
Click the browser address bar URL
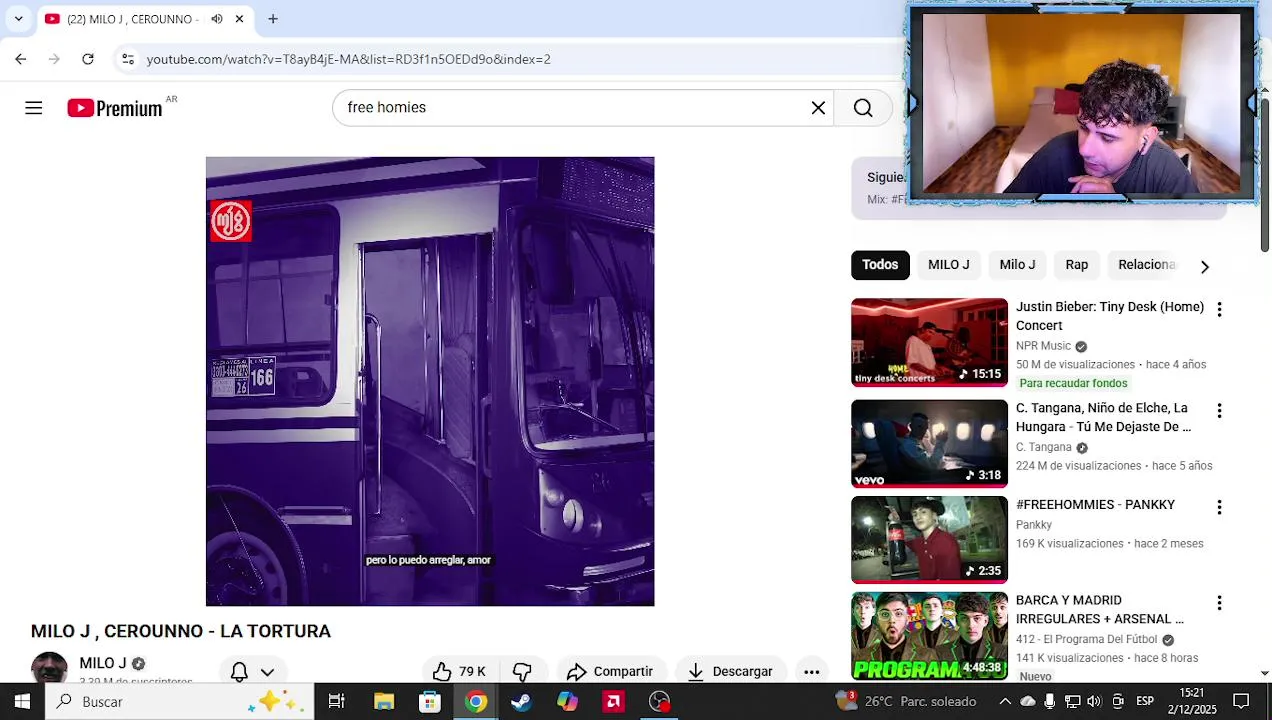tap(348, 59)
